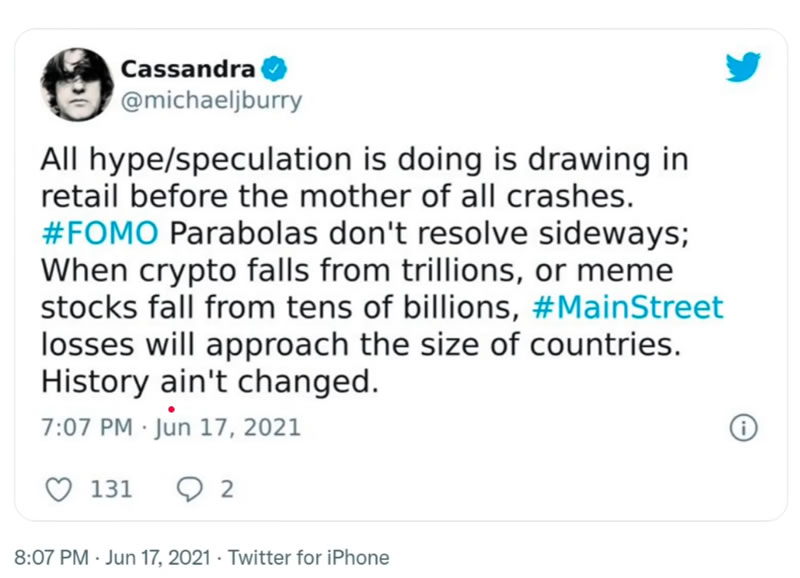
Task: Open the #MainStreet hashtag
Action: [627, 306]
